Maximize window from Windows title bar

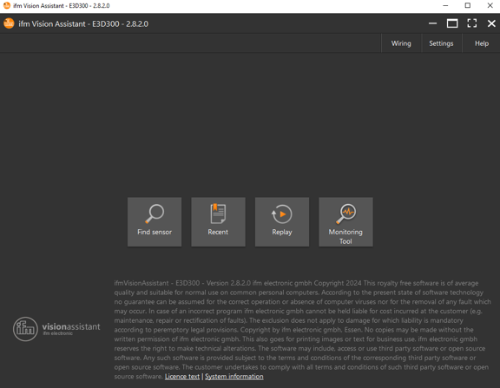click(x=468, y=6)
